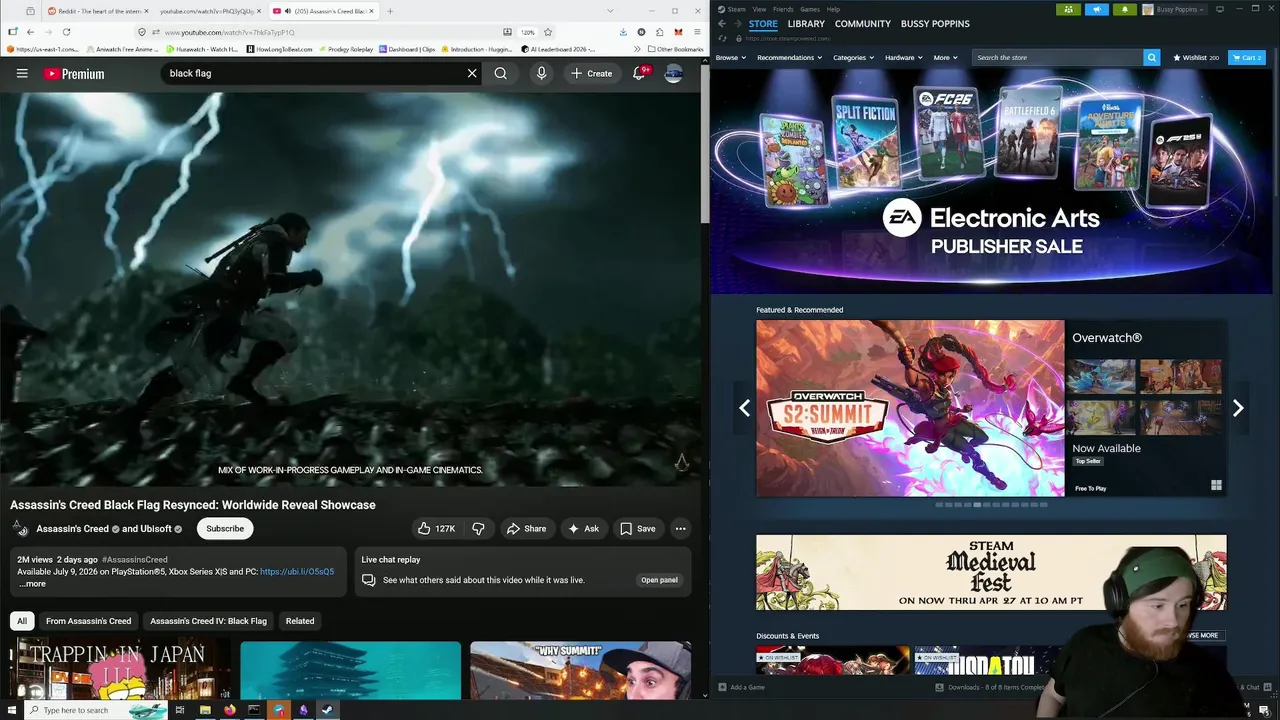Share the Black Flag Resynced video
The height and width of the screenshot is (720, 1280).
(526, 528)
